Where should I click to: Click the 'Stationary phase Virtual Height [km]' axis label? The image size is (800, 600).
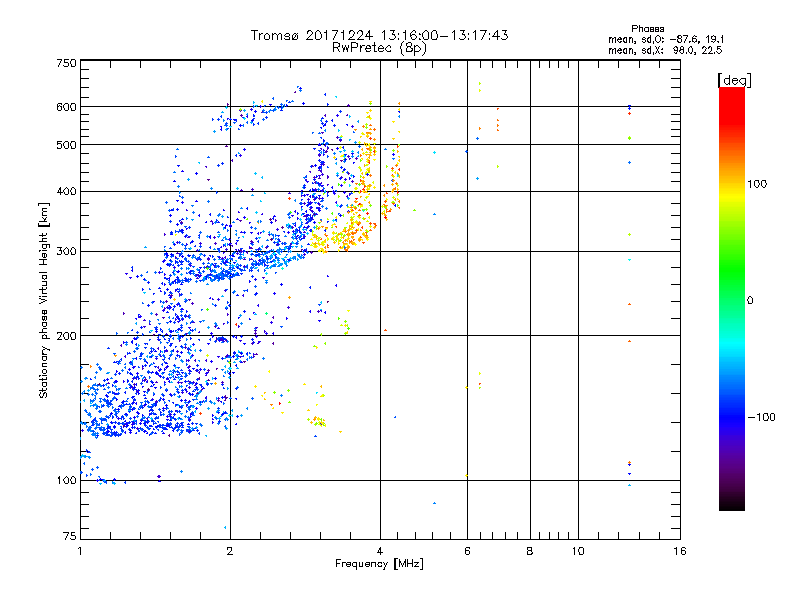pyautogui.click(x=44, y=301)
